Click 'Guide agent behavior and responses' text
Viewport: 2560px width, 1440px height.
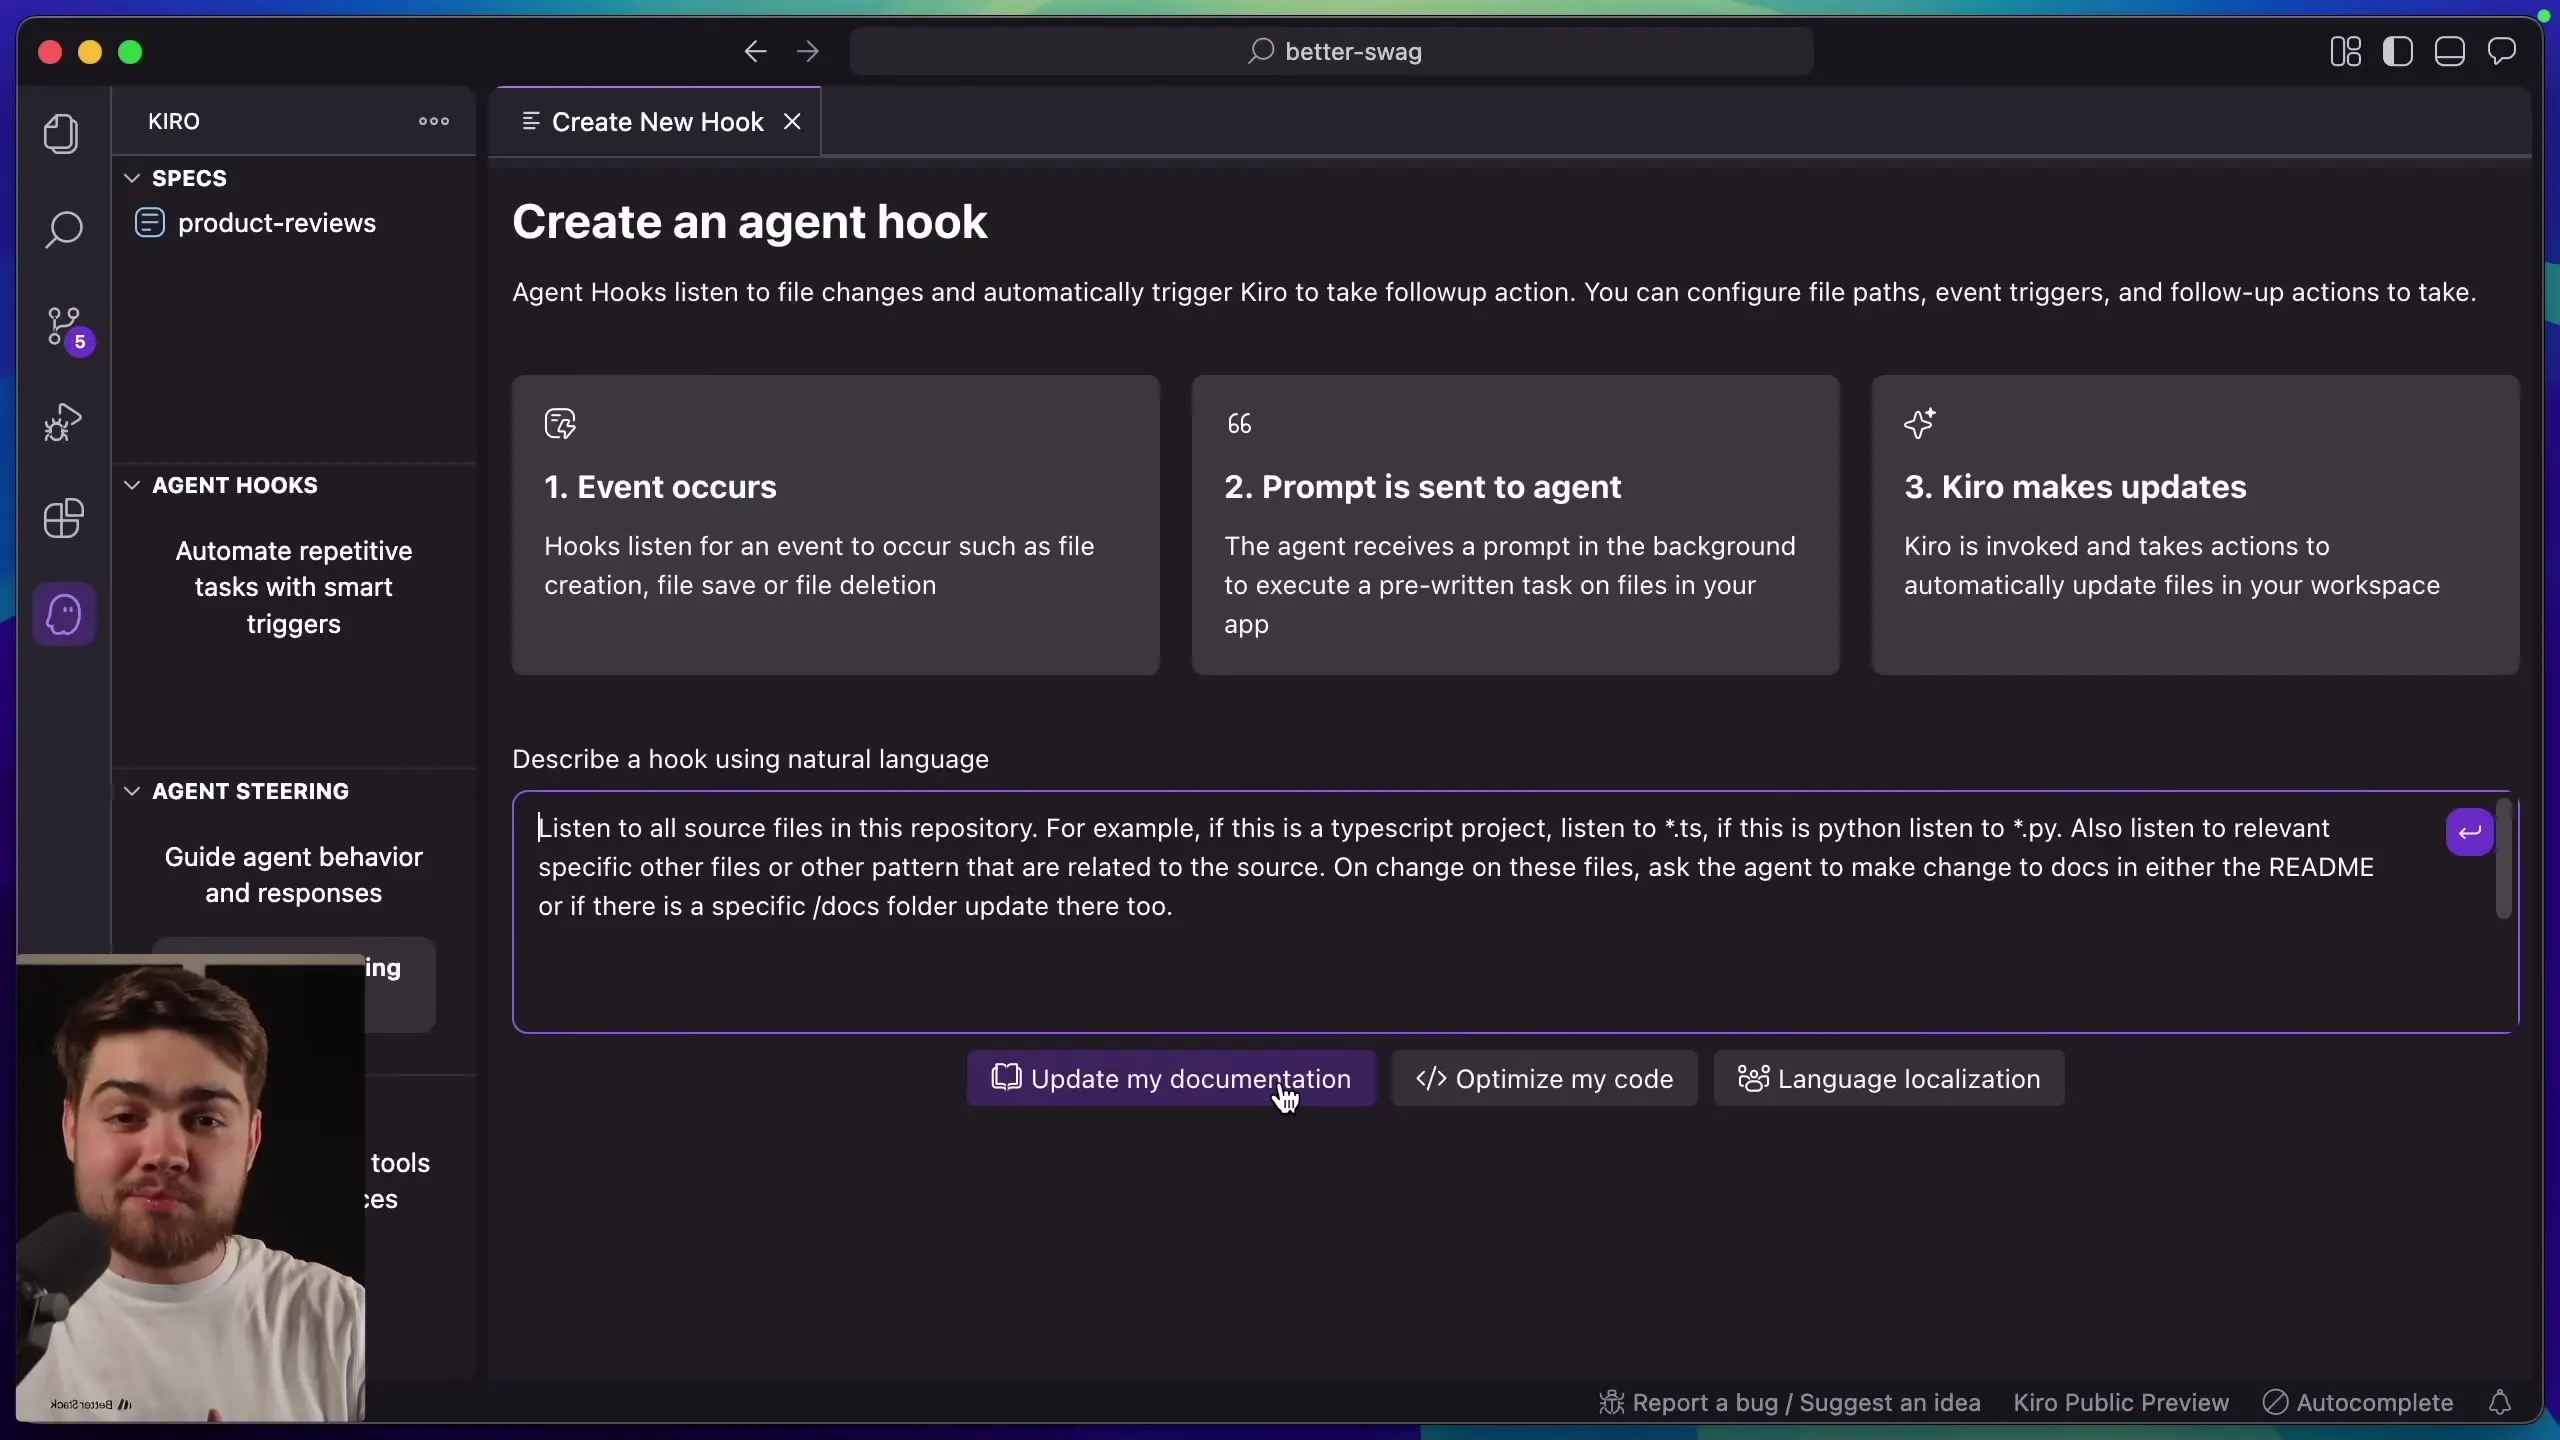tap(294, 875)
